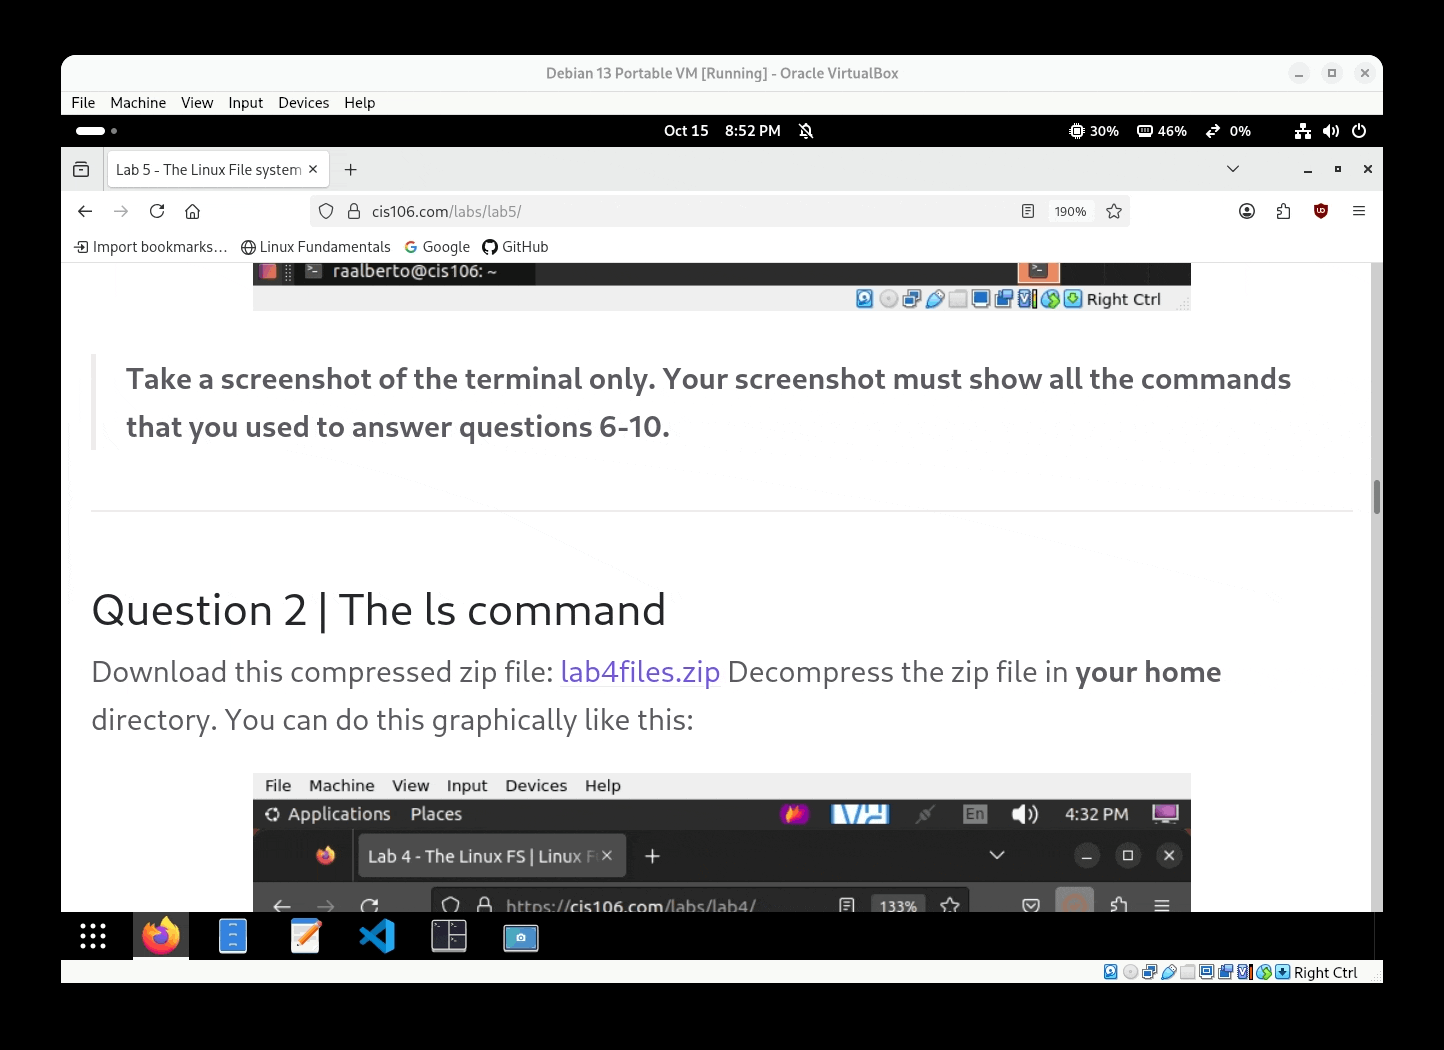The width and height of the screenshot is (1444, 1050).
Task: Open the power menu in top bar
Action: (x=1359, y=131)
